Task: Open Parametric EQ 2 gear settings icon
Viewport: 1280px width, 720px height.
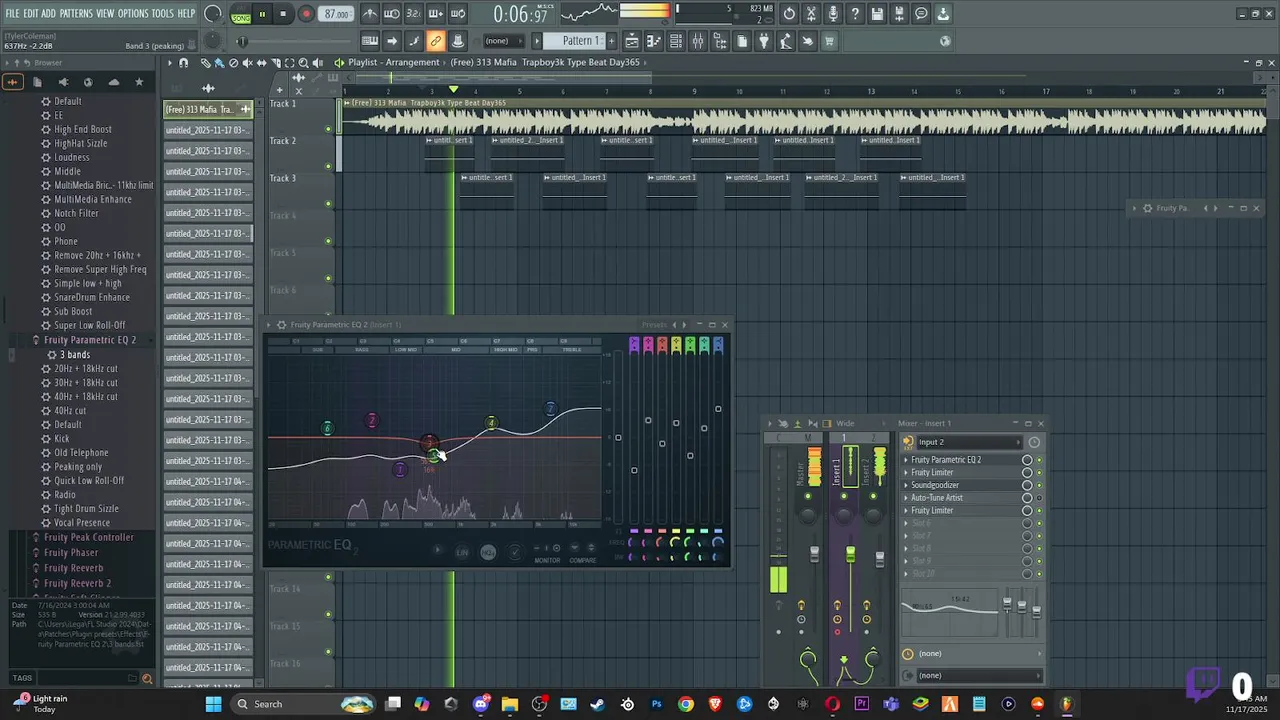Action: click(x=281, y=325)
